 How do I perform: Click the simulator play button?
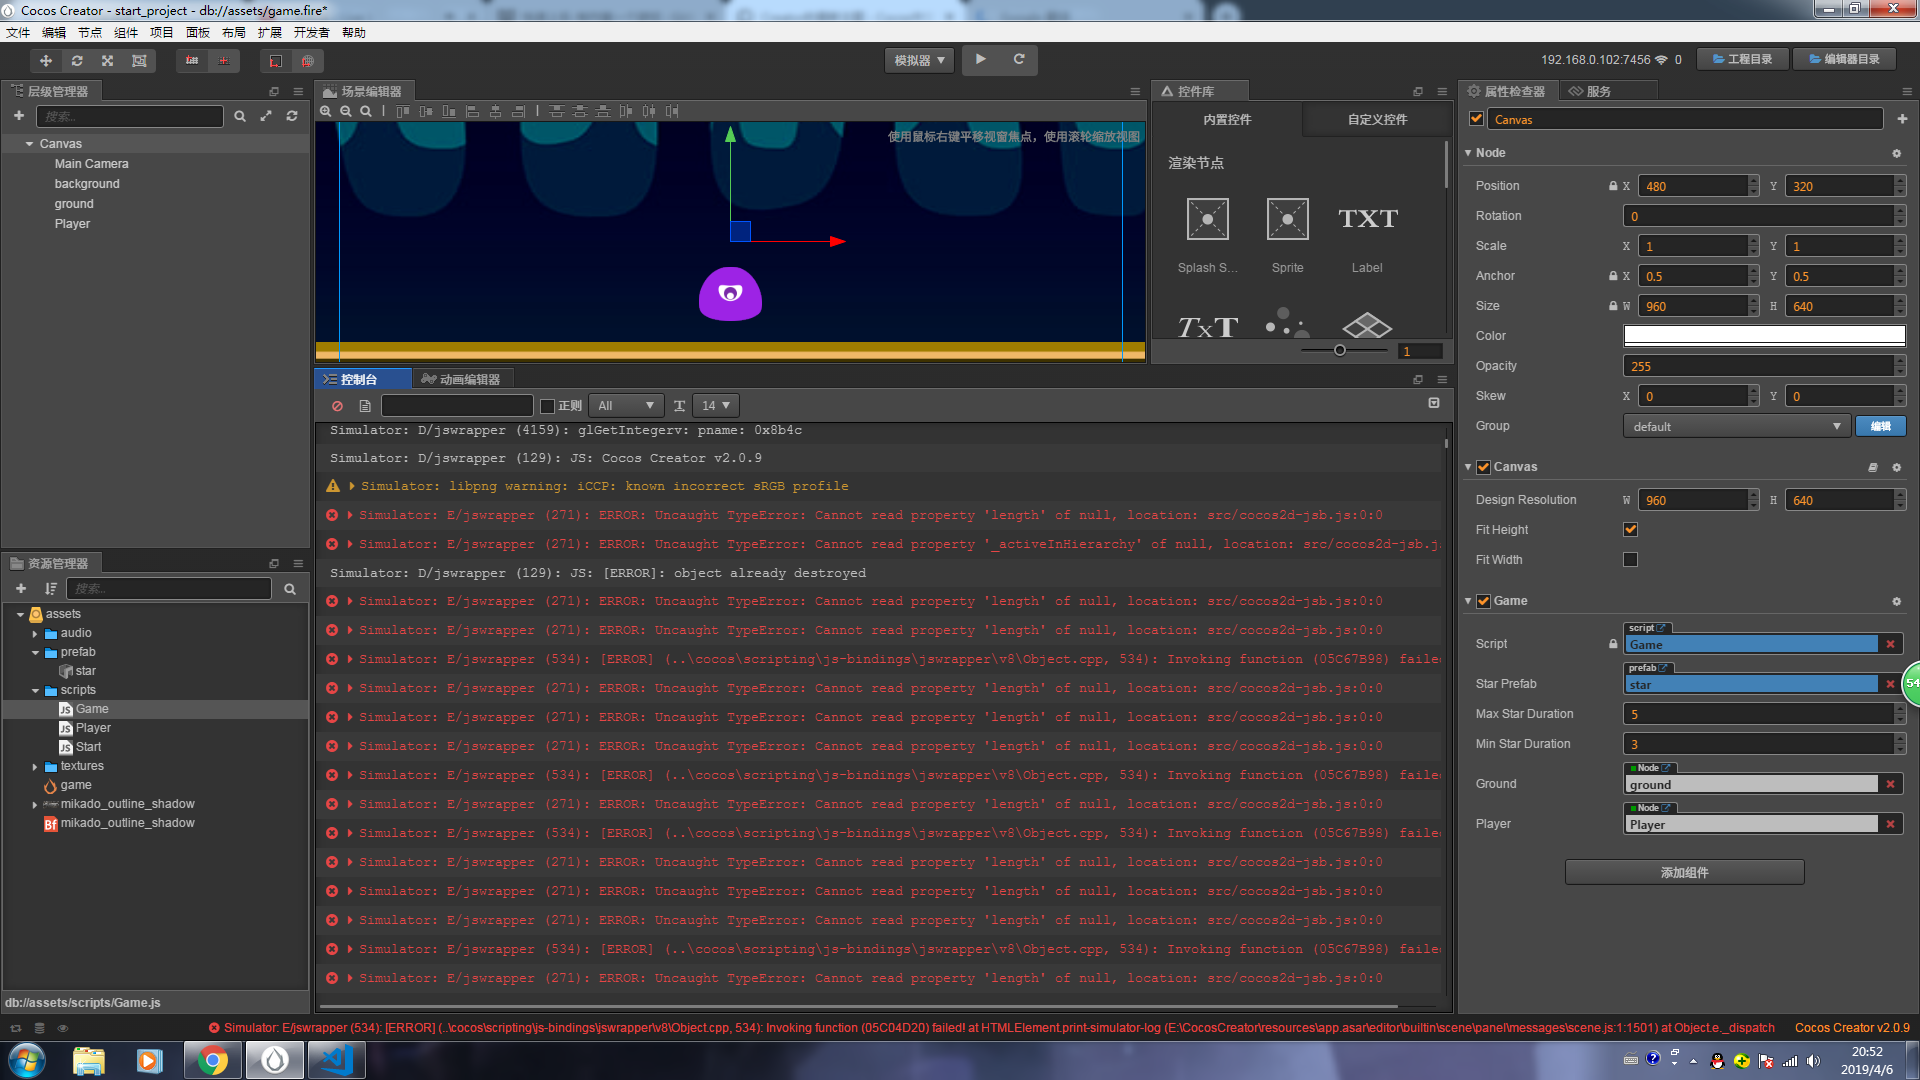tap(981, 60)
